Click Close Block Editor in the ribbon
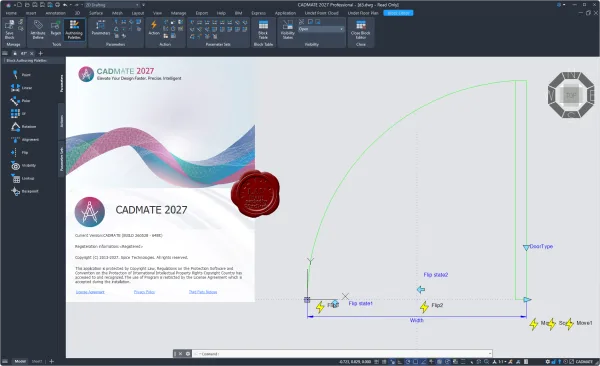This screenshot has height=366, width=600. click(x=360, y=30)
